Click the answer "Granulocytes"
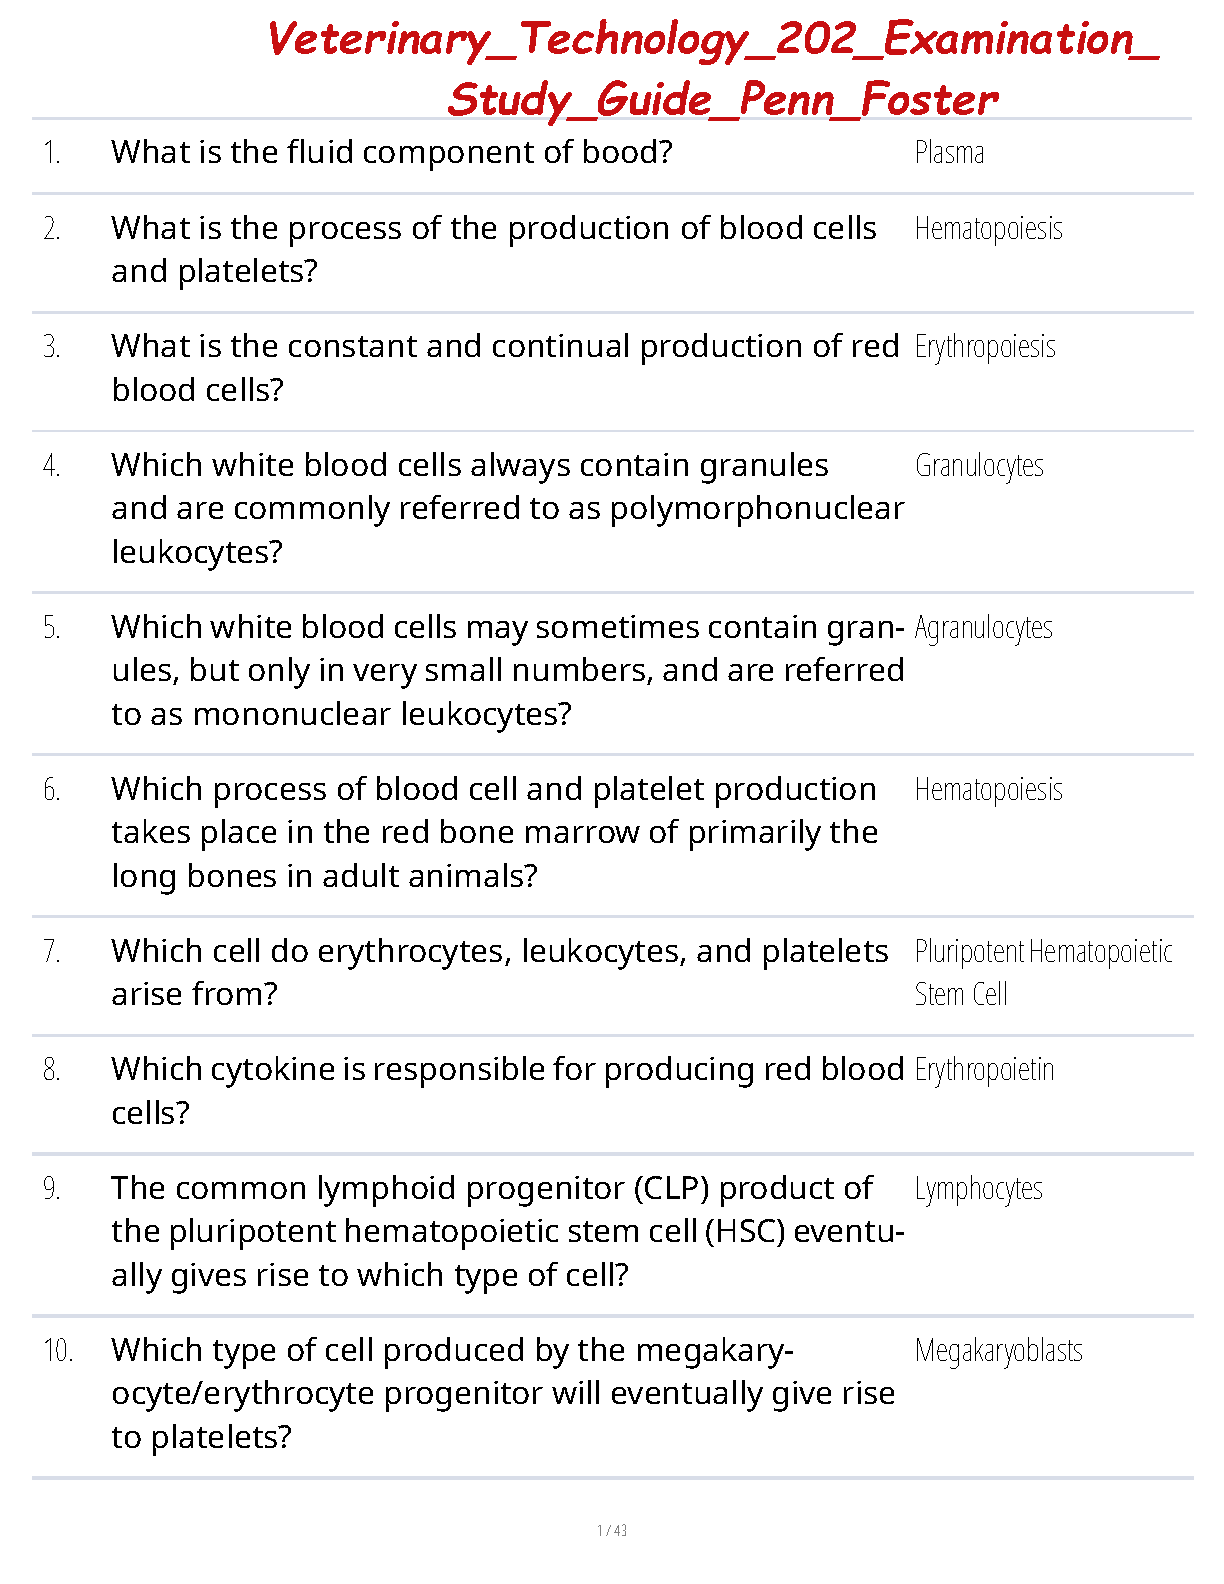This screenshot has width=1224, height=1584. tap(979, 466)
